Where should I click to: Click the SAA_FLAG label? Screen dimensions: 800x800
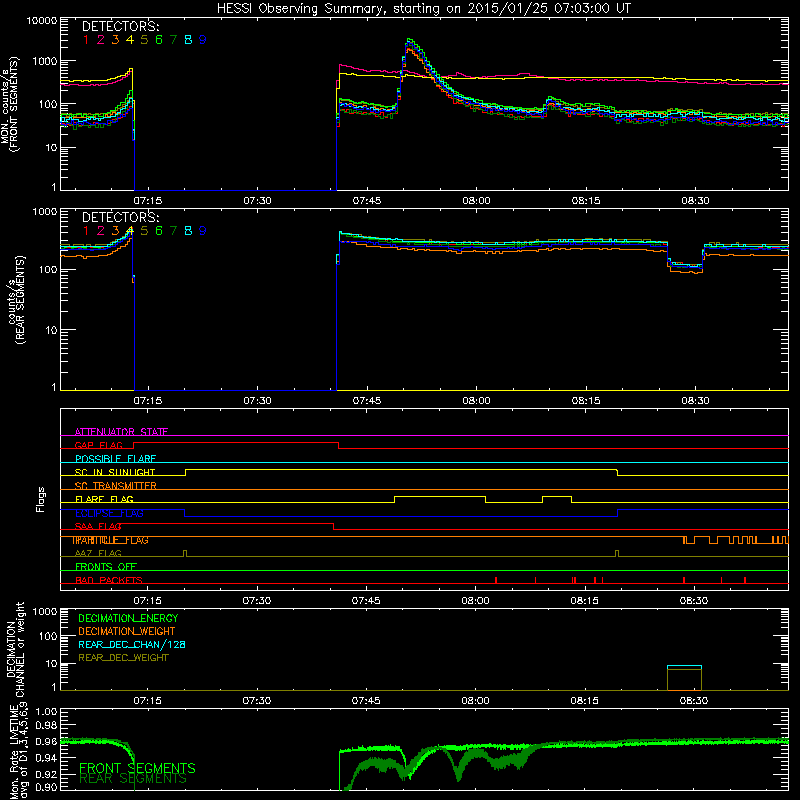(98, 526)
